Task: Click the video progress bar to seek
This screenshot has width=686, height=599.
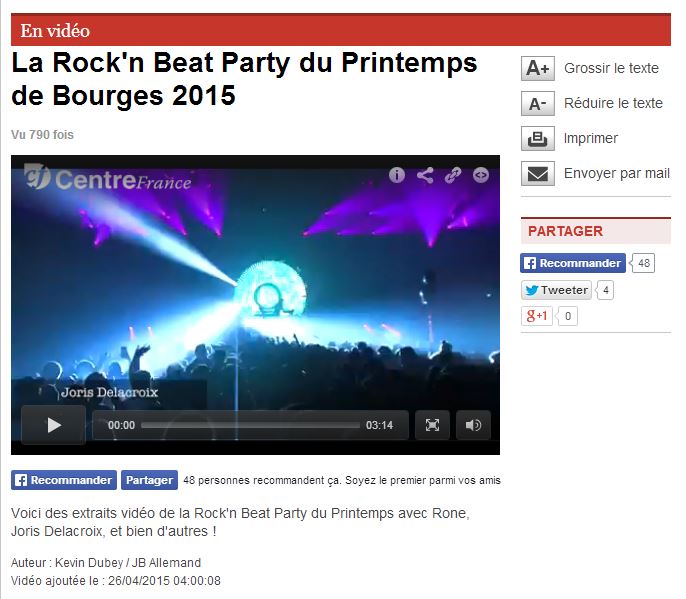Action: tap(250, 425)
